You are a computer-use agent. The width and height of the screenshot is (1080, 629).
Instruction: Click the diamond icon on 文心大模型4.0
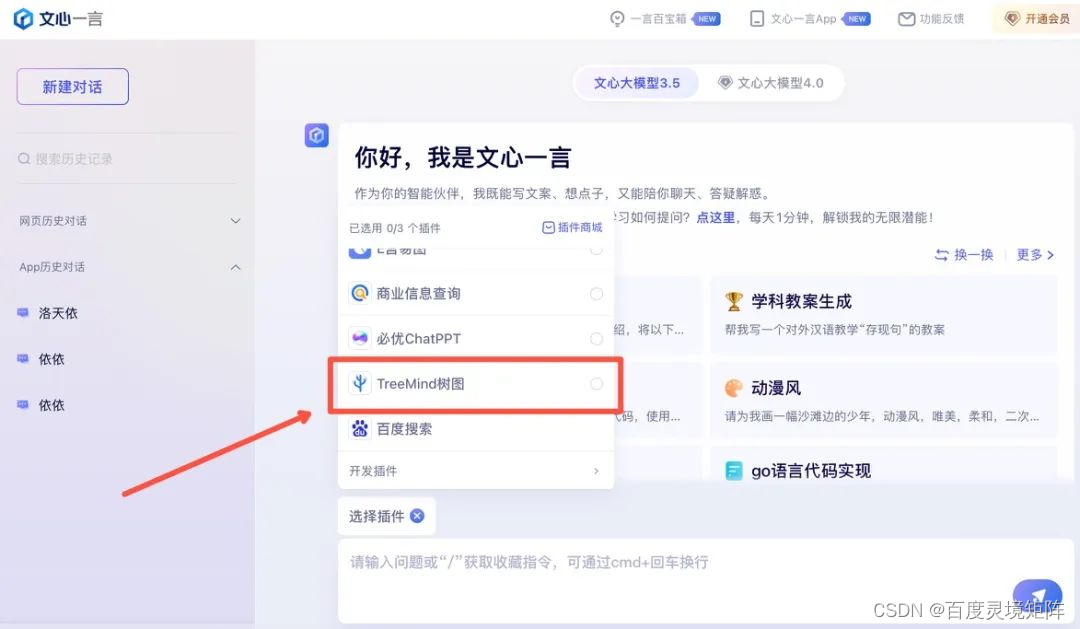coord(725,83)
